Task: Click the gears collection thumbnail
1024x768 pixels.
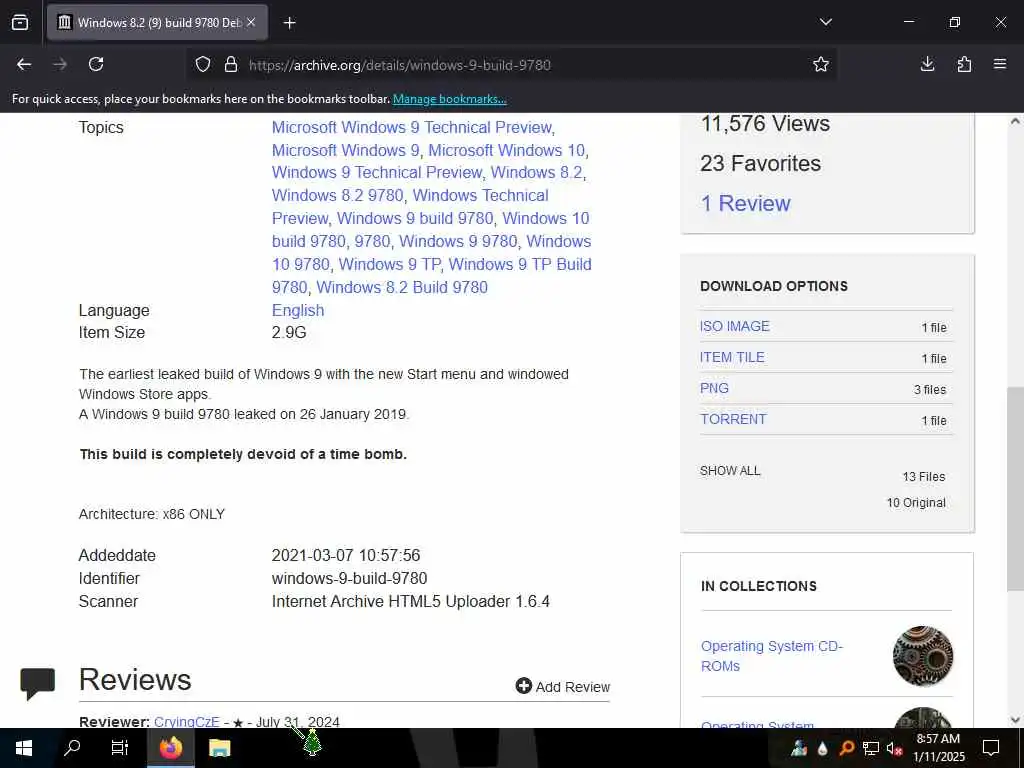Action: click(923, 656)
